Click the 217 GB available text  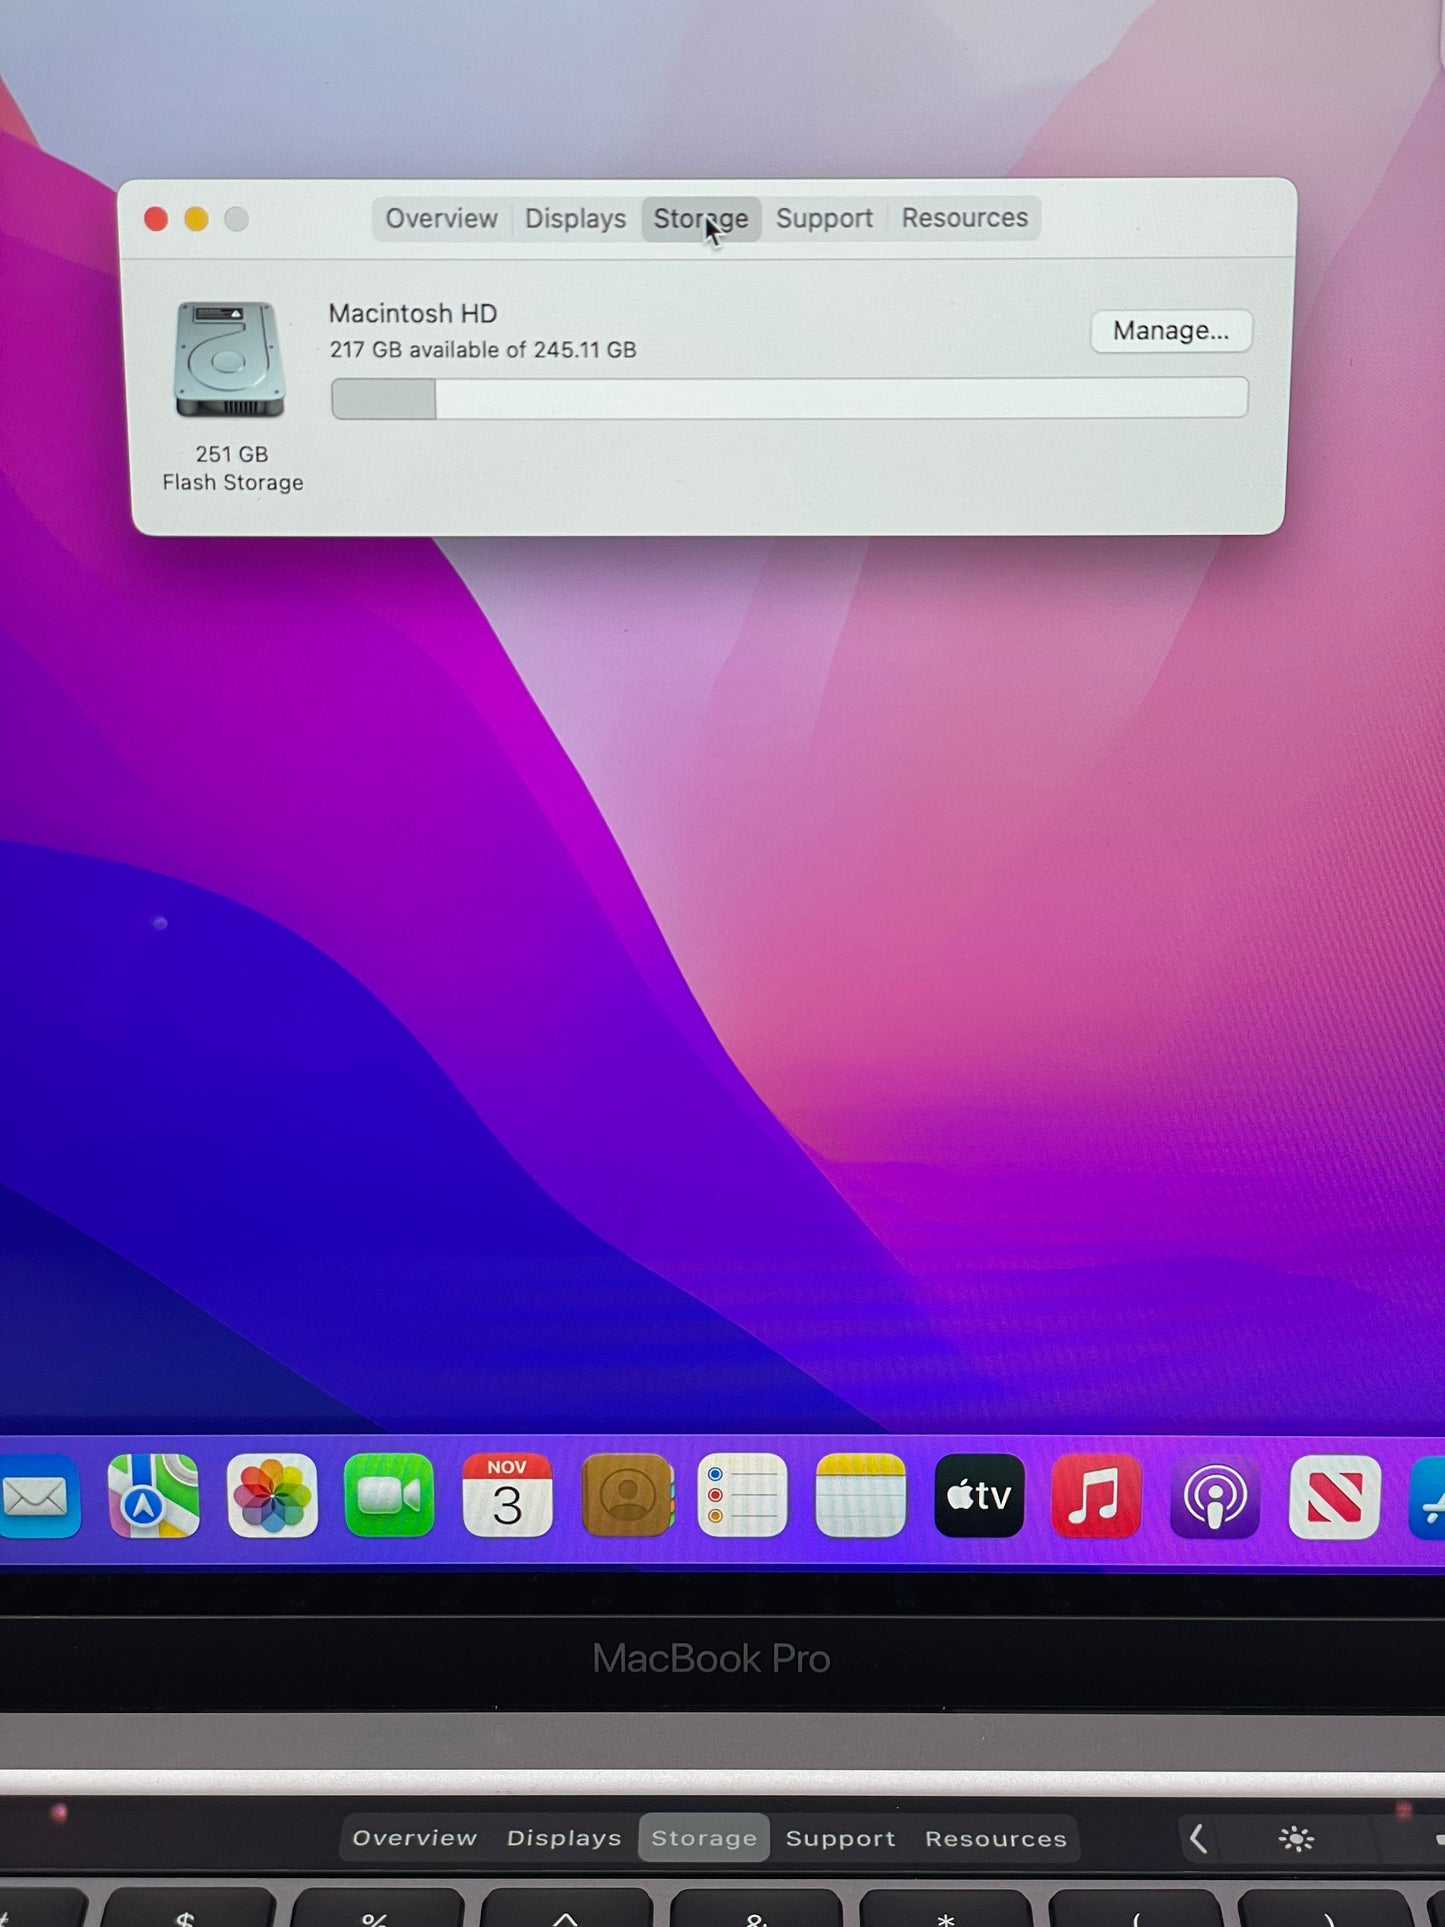(x=483, y=350)
